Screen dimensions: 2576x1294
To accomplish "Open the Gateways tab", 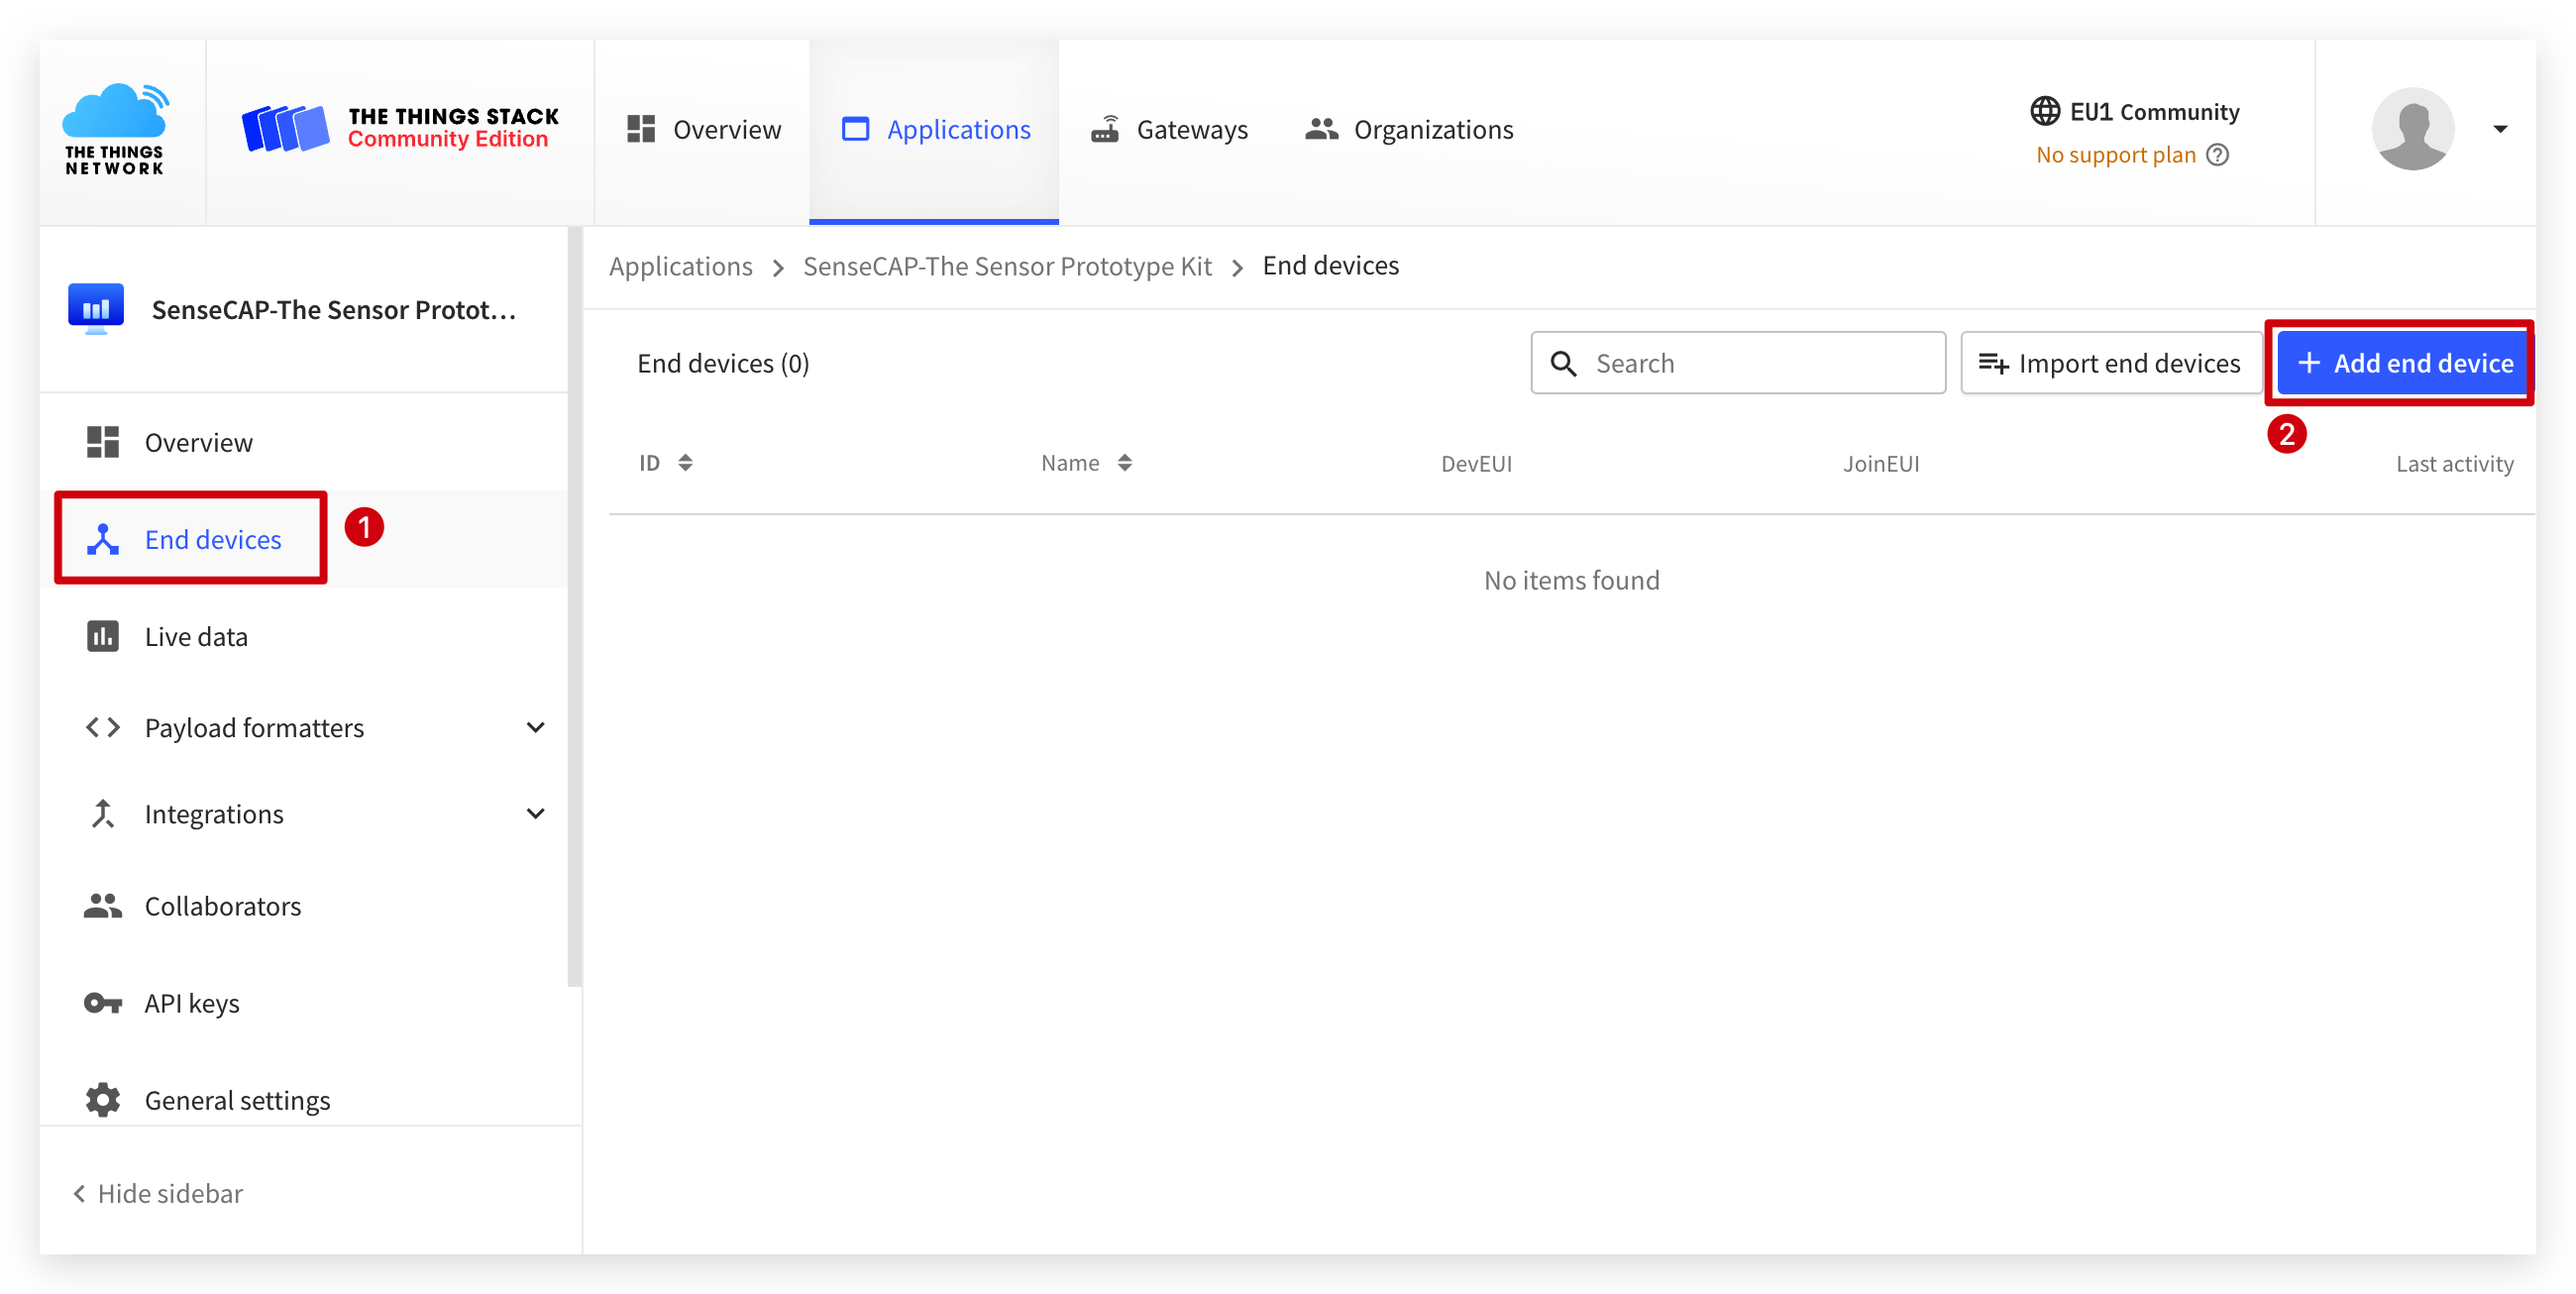I will coord(1169,130).
